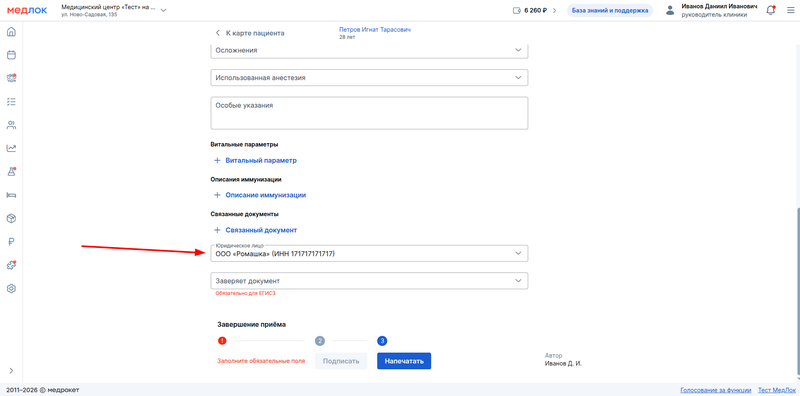
Task: Open База знаний и поддержка
Action: point(610,10)
